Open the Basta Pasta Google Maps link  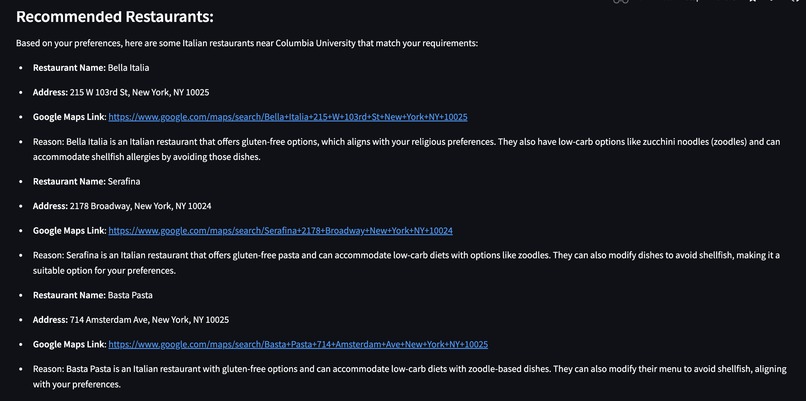(x=298, y=345)
